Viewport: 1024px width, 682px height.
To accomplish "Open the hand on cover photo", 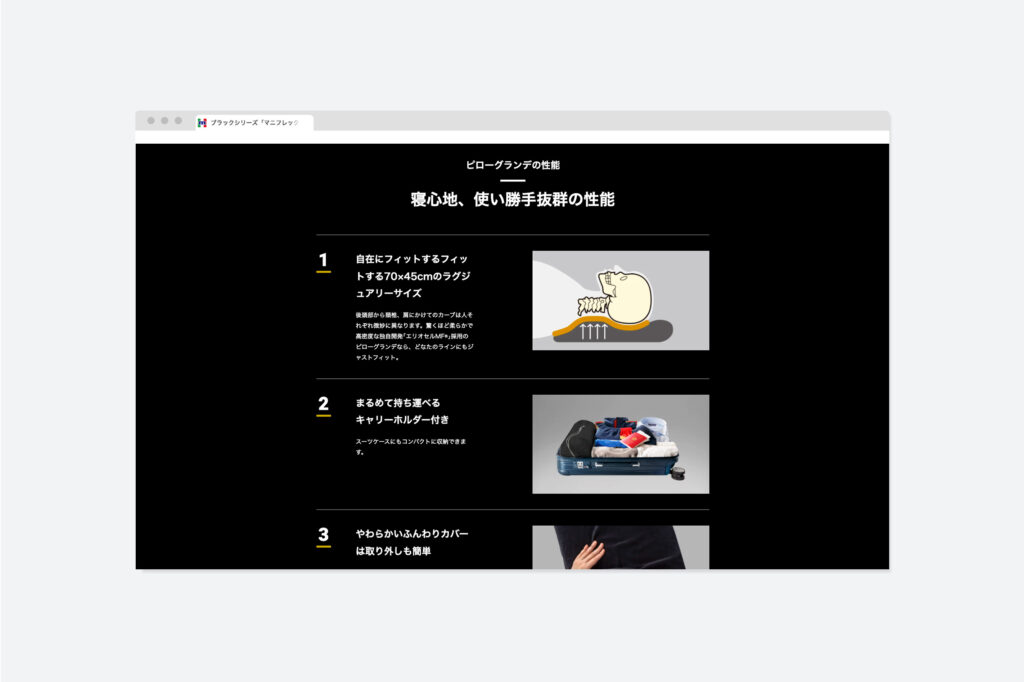I will pos(620,547).
